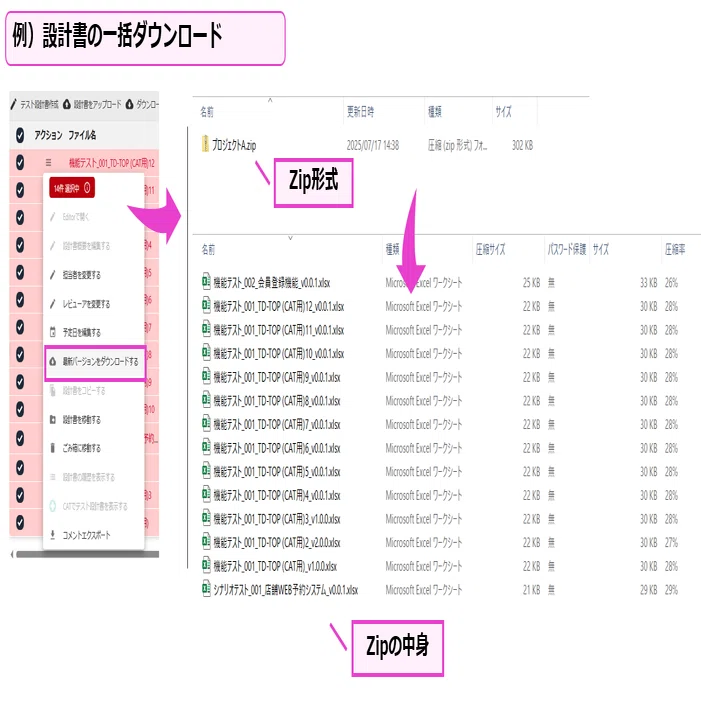Click the trash icon beside ごみ箱に移動する
This screenshot has height=701, width=701.
click(53, 448)
